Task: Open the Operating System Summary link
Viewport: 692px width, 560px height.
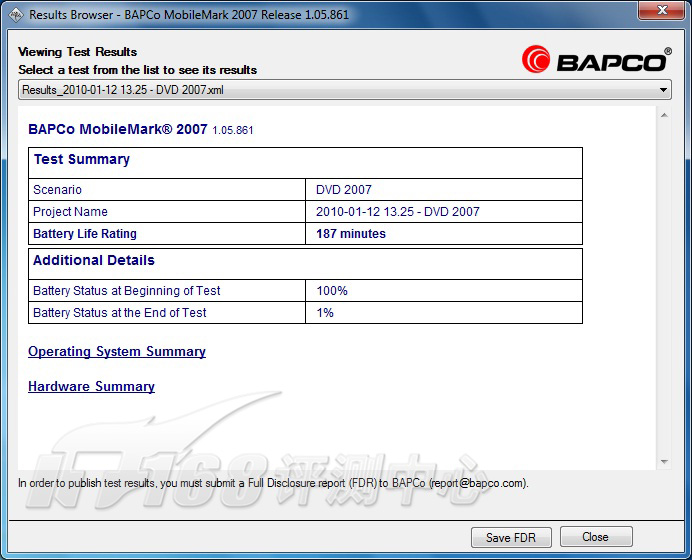Action: pyautogui.click(x=117, y=352)
